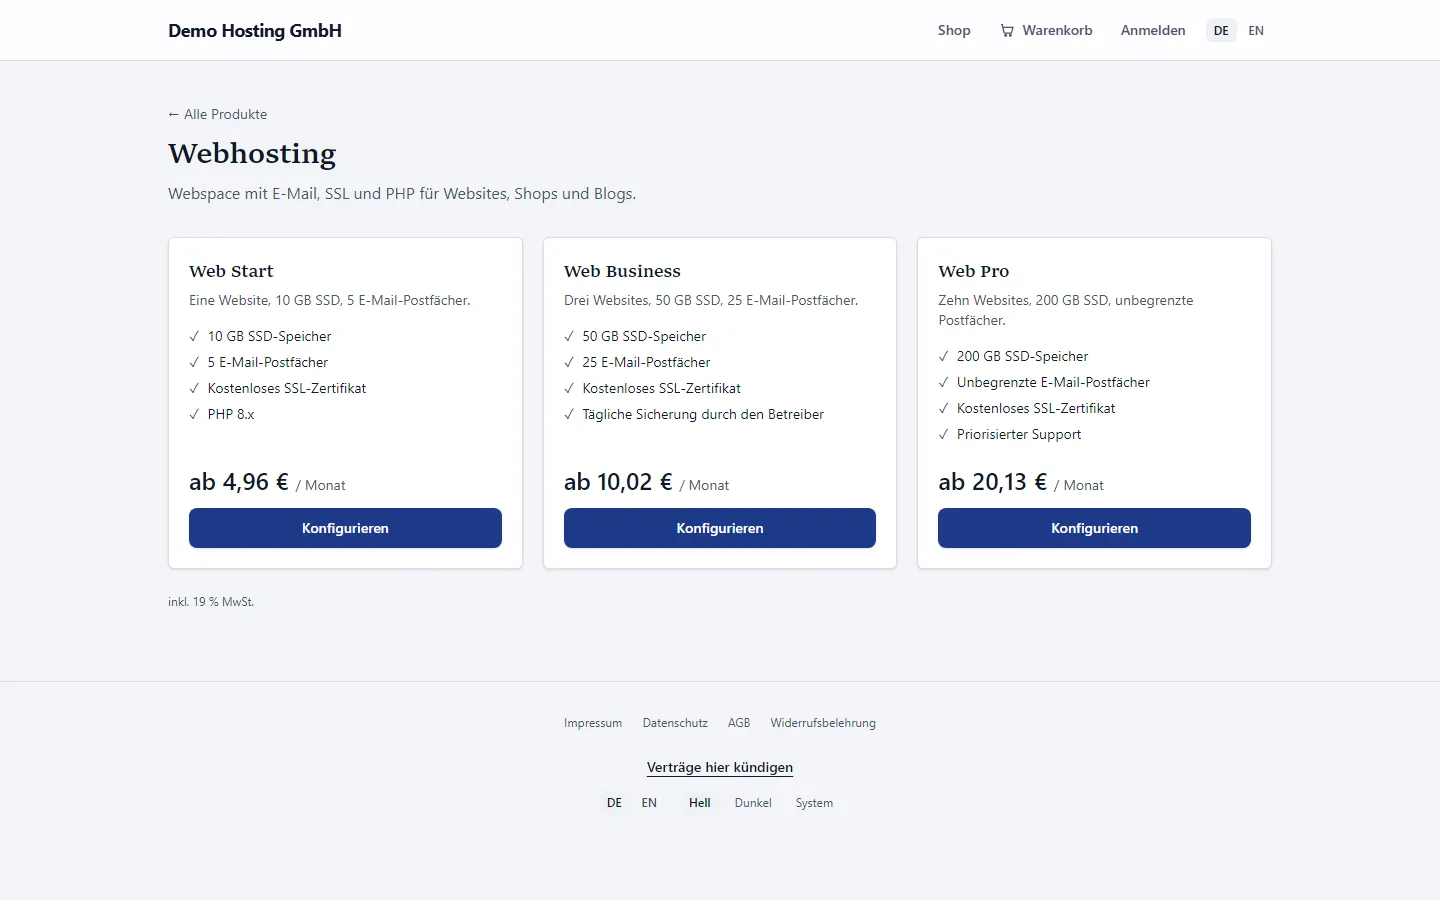Click 200 GB SSD-Speicher feature text
This screenshot has height=900, width=1440.
[1022, 356]
